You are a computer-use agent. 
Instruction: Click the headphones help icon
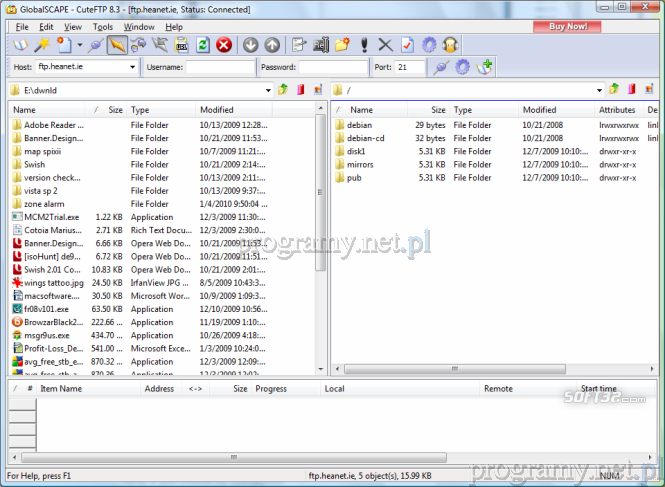coord(451,45)
